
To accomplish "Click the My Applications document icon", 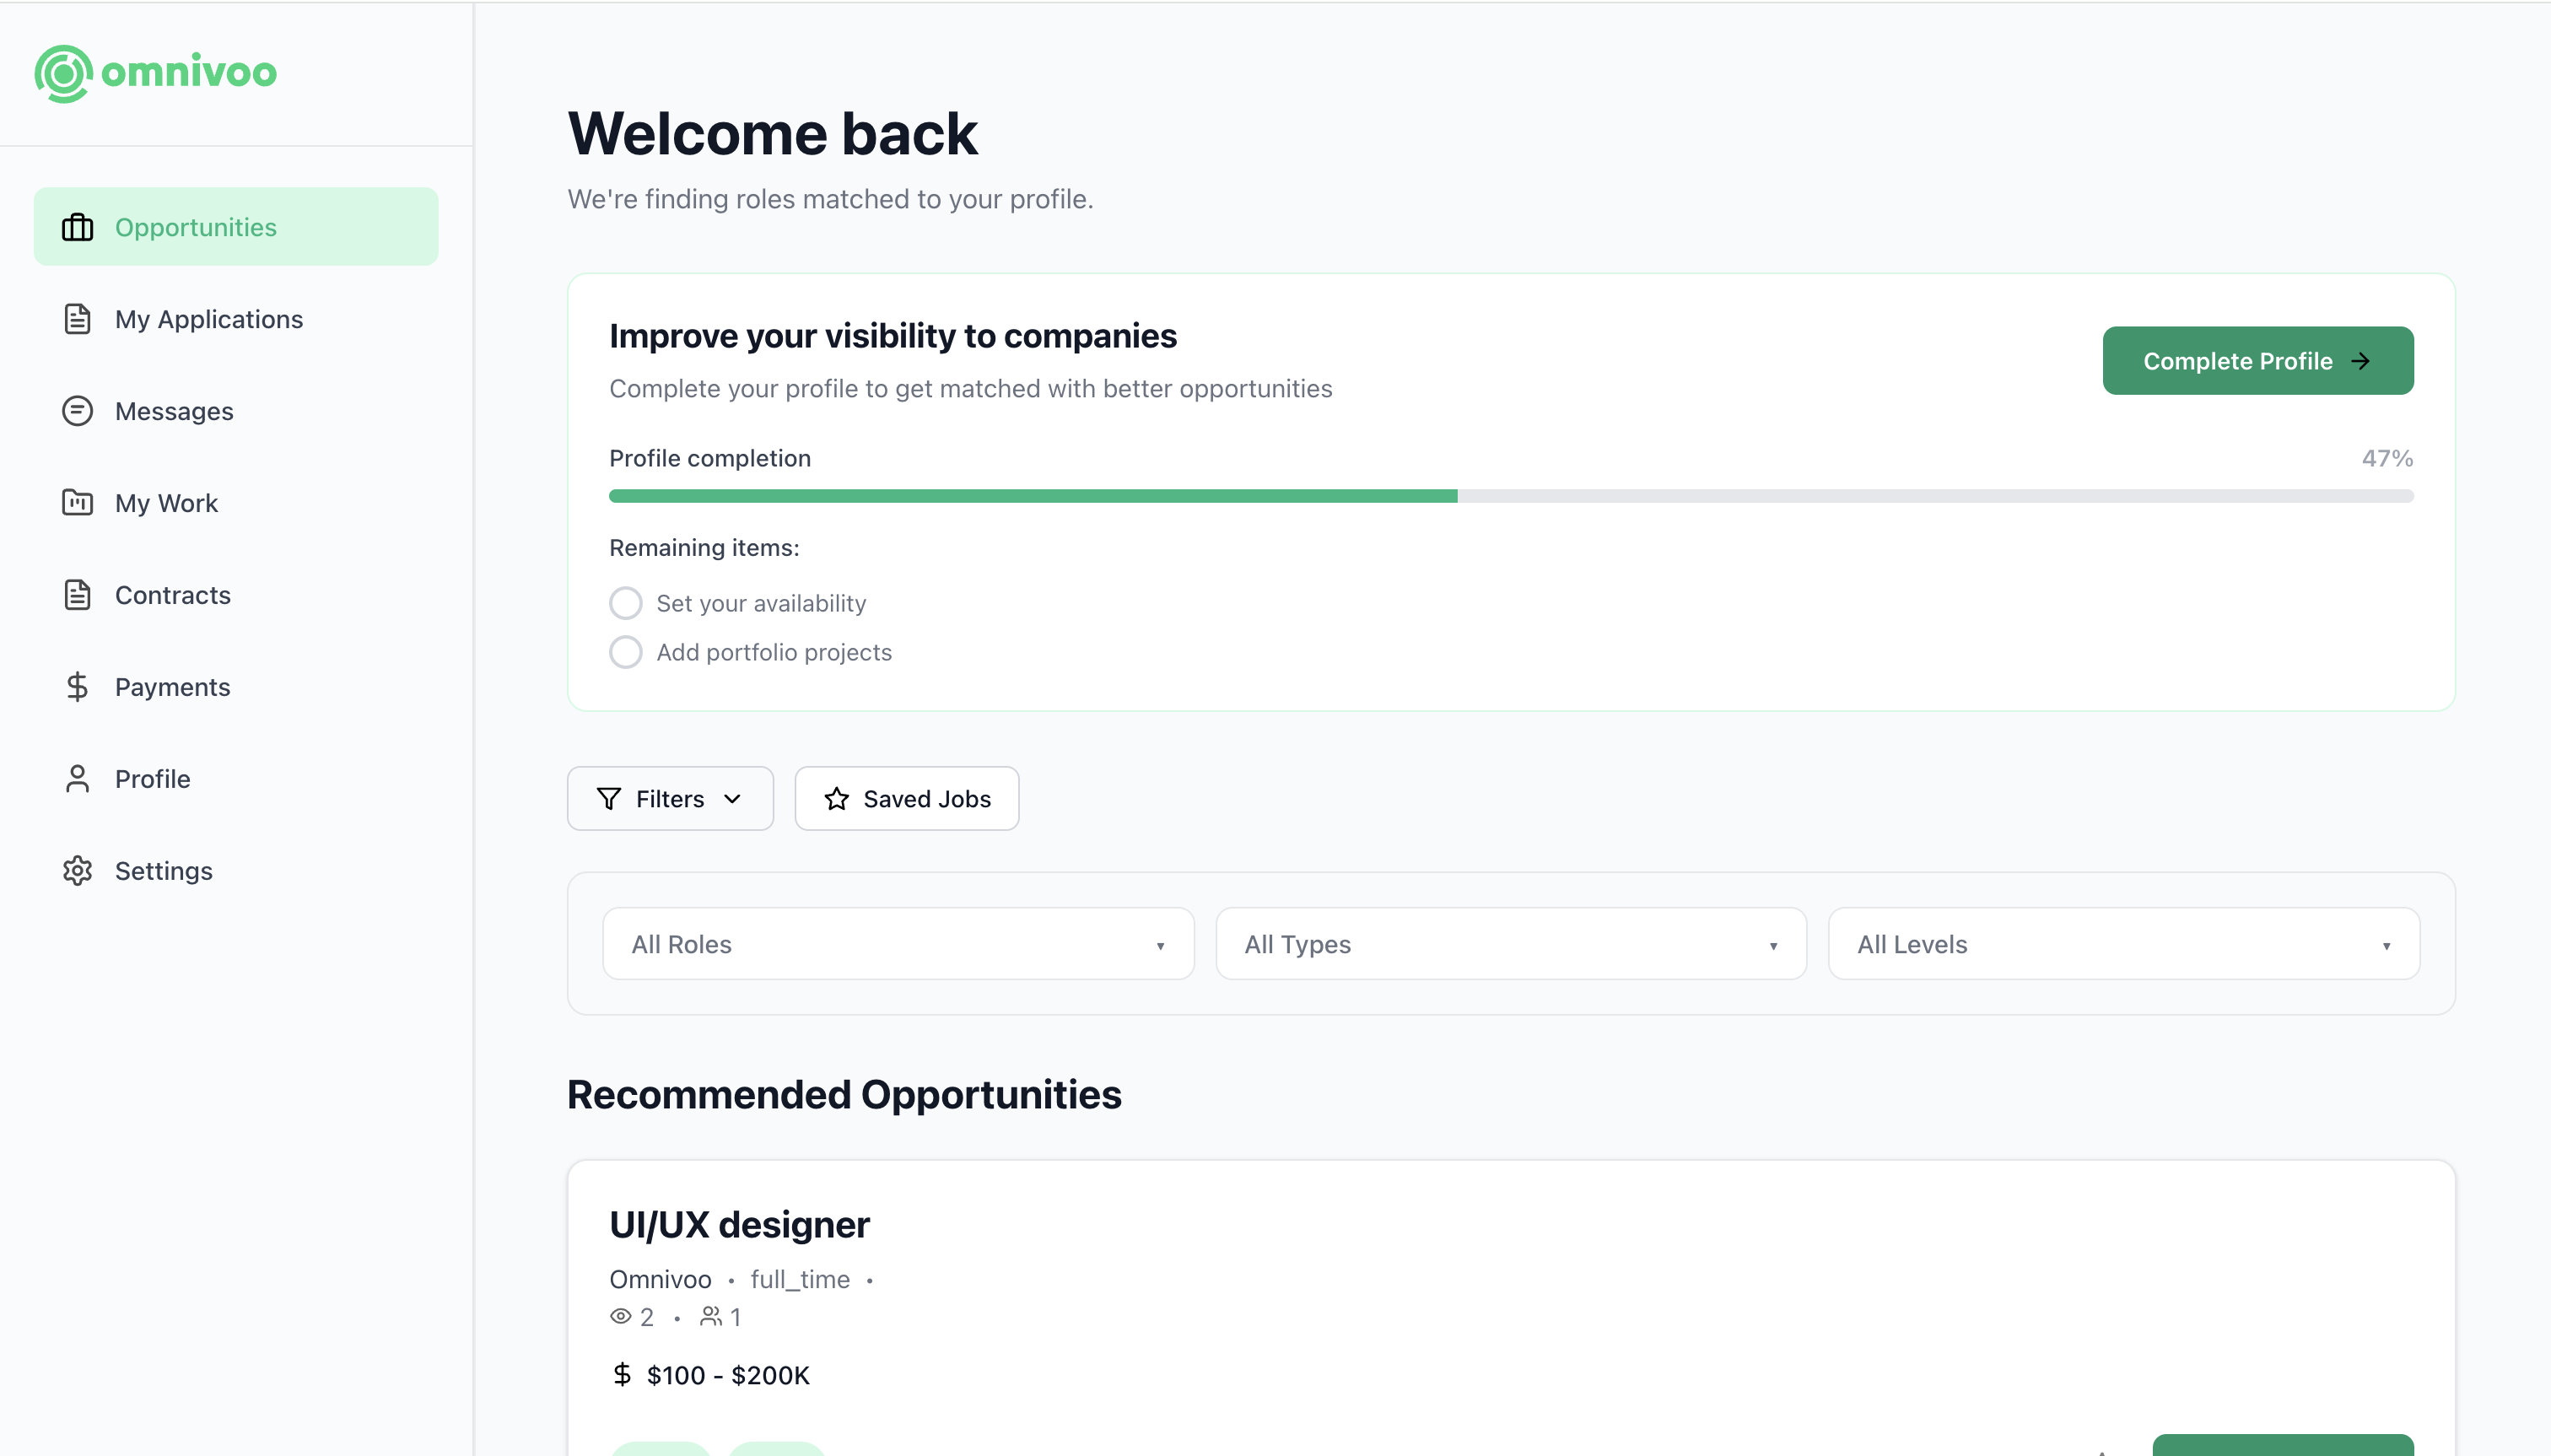I will [77, 319].
